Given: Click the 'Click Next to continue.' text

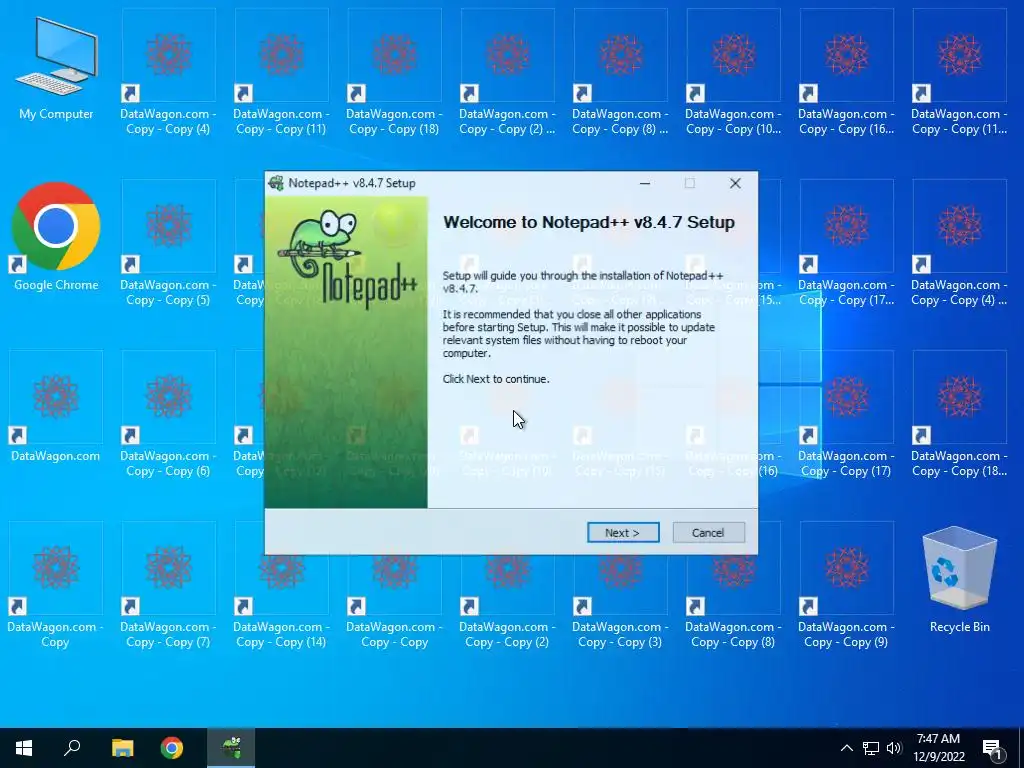Looking at the screenshot, I should [496, 379].
